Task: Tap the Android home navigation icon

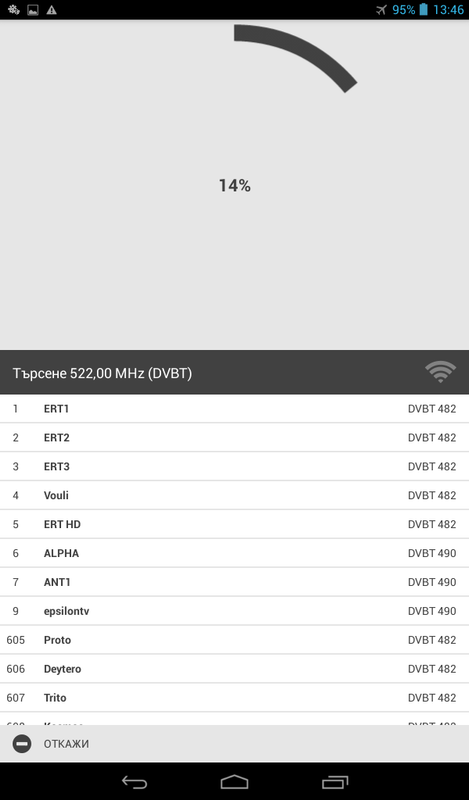Action: [234, 782]
